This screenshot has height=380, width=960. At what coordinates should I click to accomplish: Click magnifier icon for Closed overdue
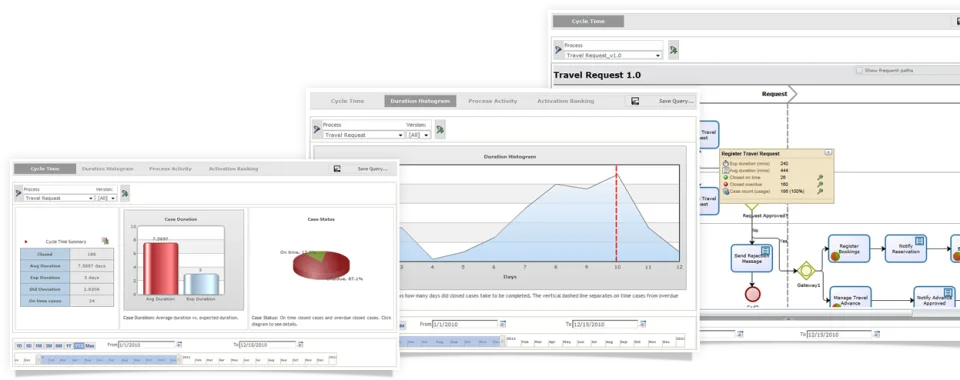[x=820, y=184]
